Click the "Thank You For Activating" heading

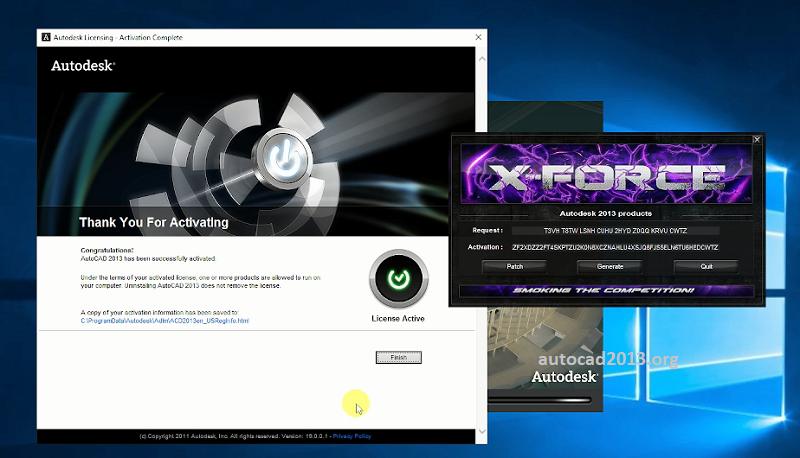click(x=154, y=222)
